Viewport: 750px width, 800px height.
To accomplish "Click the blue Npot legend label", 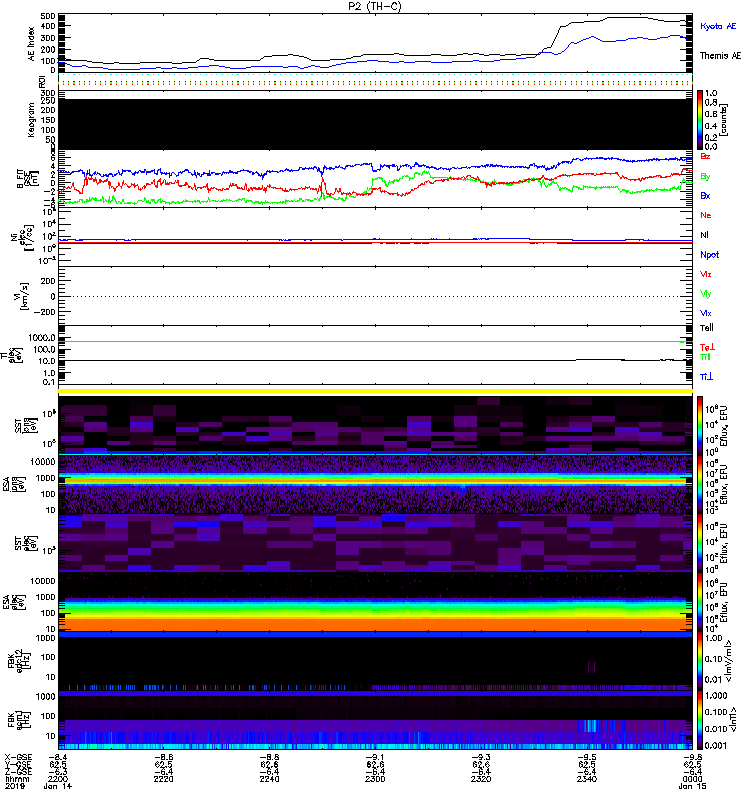I will 708,254.
